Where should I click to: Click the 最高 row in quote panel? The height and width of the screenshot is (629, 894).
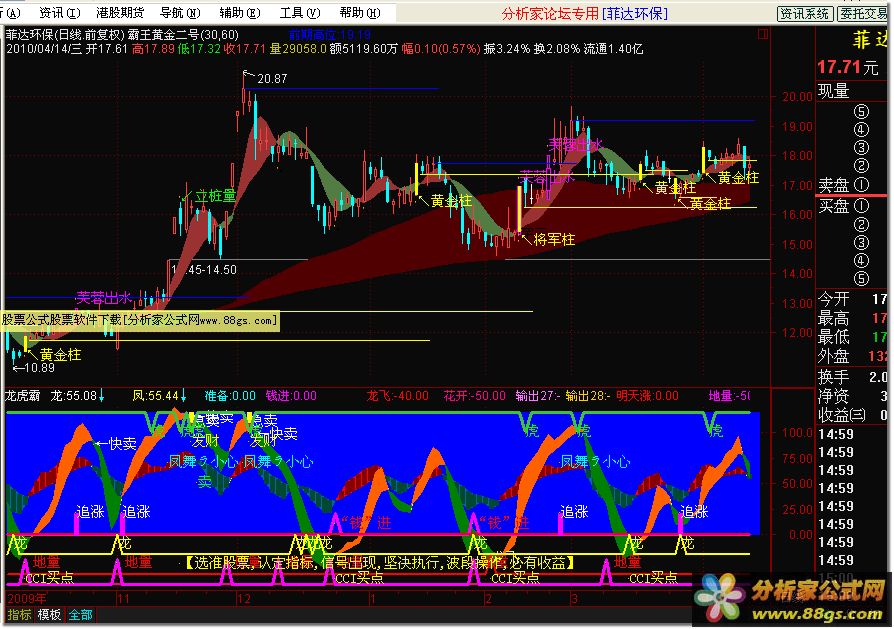pyautogui.click(x=853, y=318)
